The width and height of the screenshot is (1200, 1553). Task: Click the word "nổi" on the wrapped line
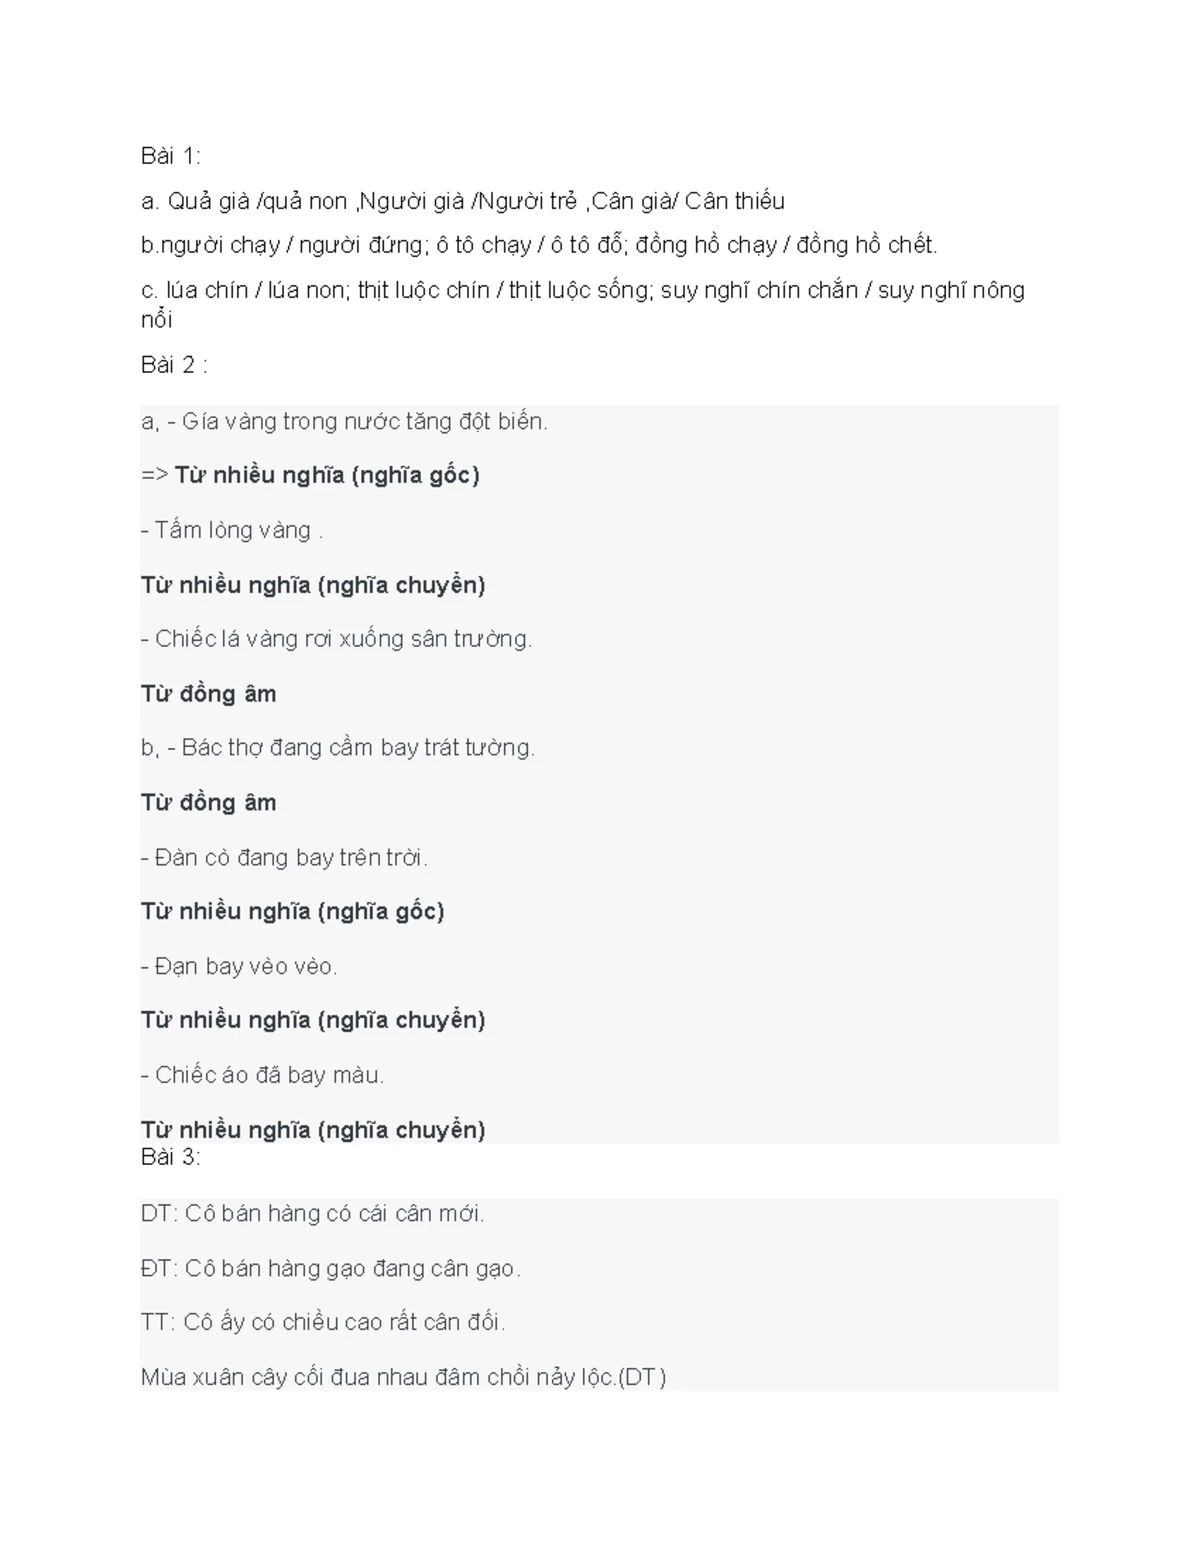(157, 320)
